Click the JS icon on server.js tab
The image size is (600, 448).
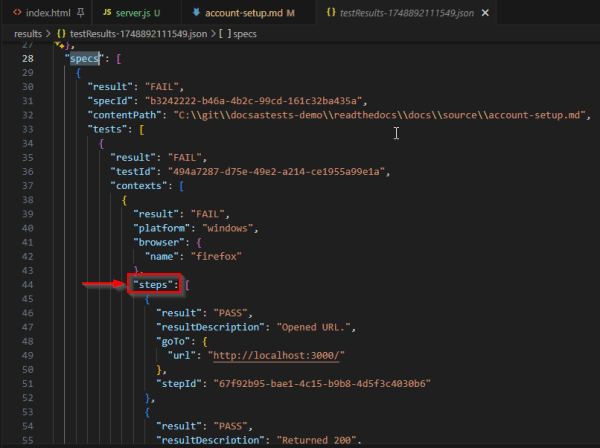pos(107,13)
